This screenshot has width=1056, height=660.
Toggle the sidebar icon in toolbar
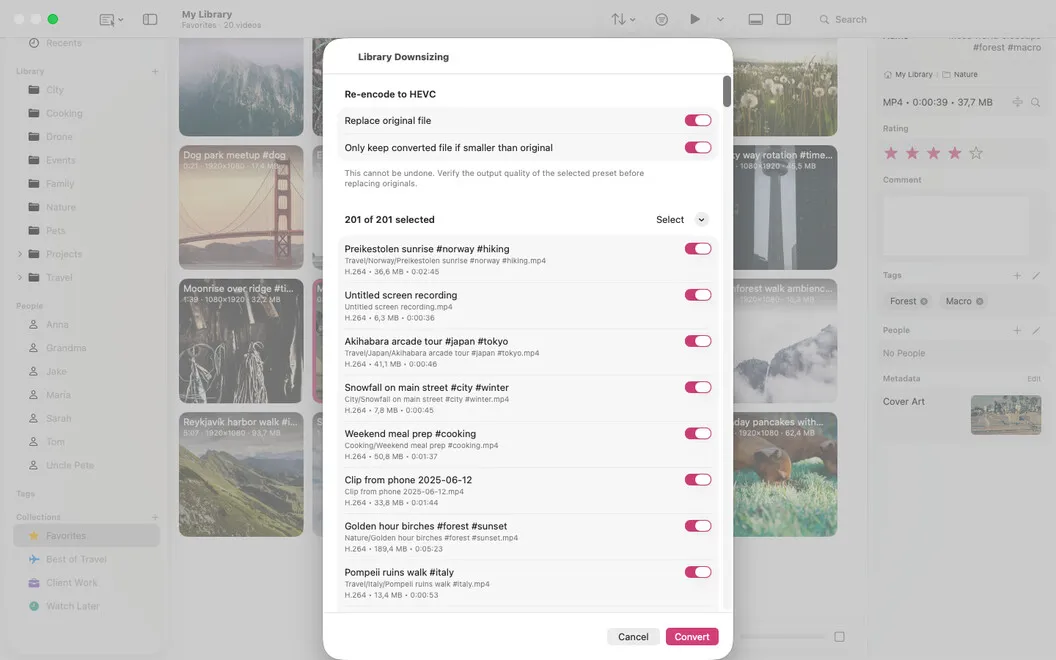[x=150, y=20]
